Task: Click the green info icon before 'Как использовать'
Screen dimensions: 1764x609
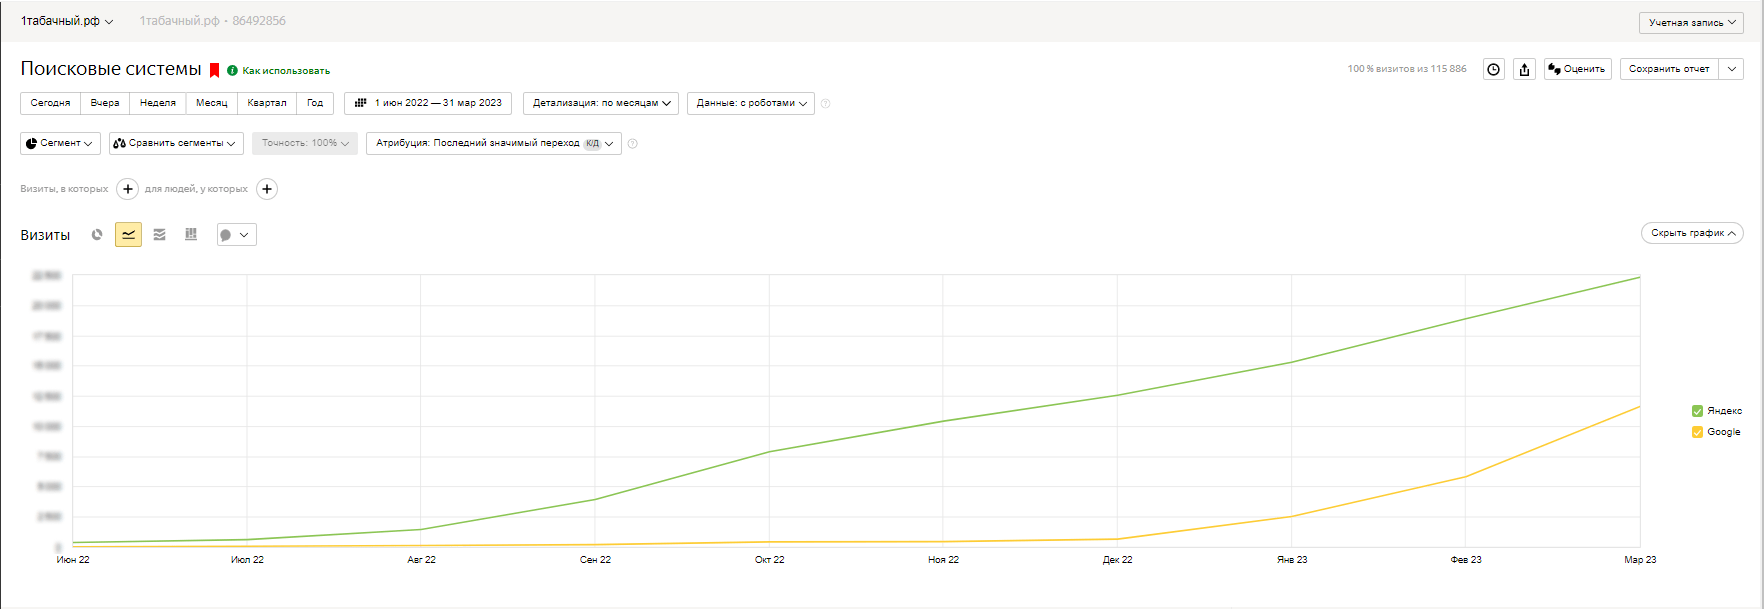Action: (x=232, y=70)
